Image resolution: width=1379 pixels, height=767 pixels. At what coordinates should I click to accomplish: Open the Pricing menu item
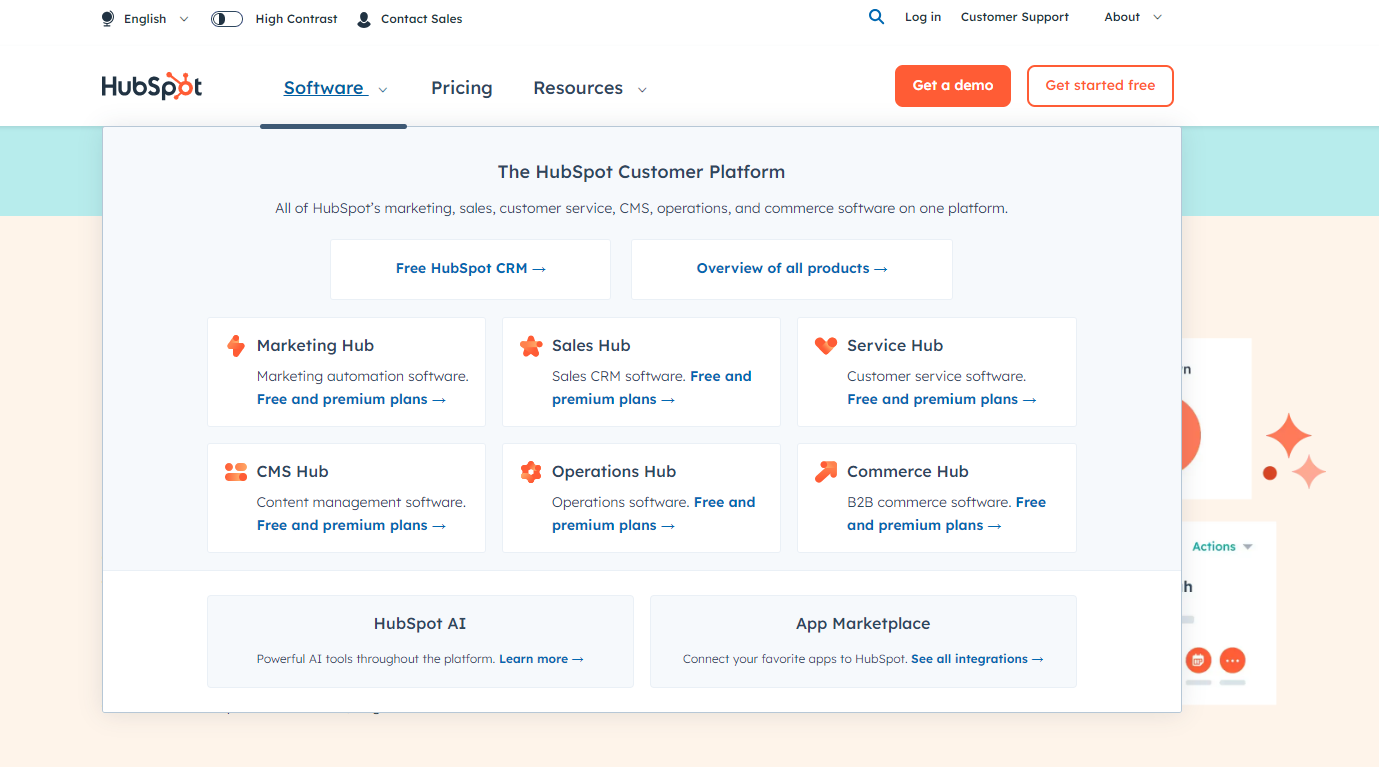click(x=462, y=88)
